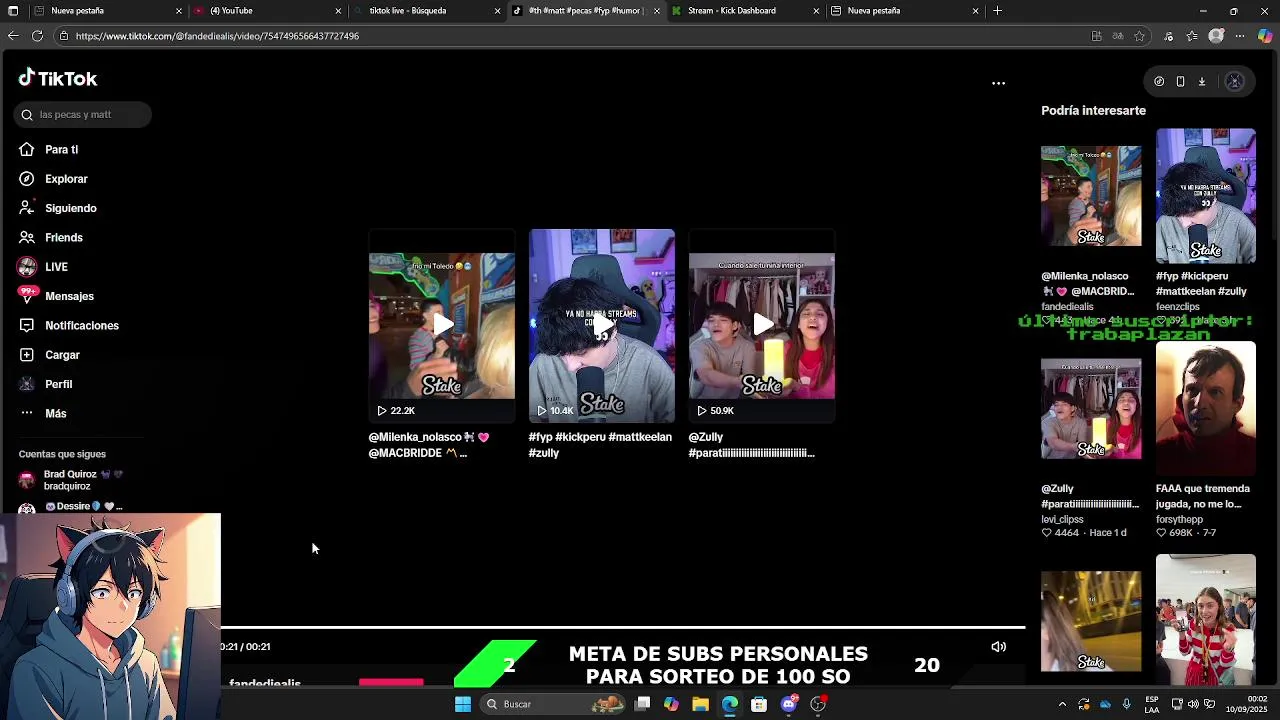
Task: Open the forsythepp author link
Action: tap(1179, 520)
